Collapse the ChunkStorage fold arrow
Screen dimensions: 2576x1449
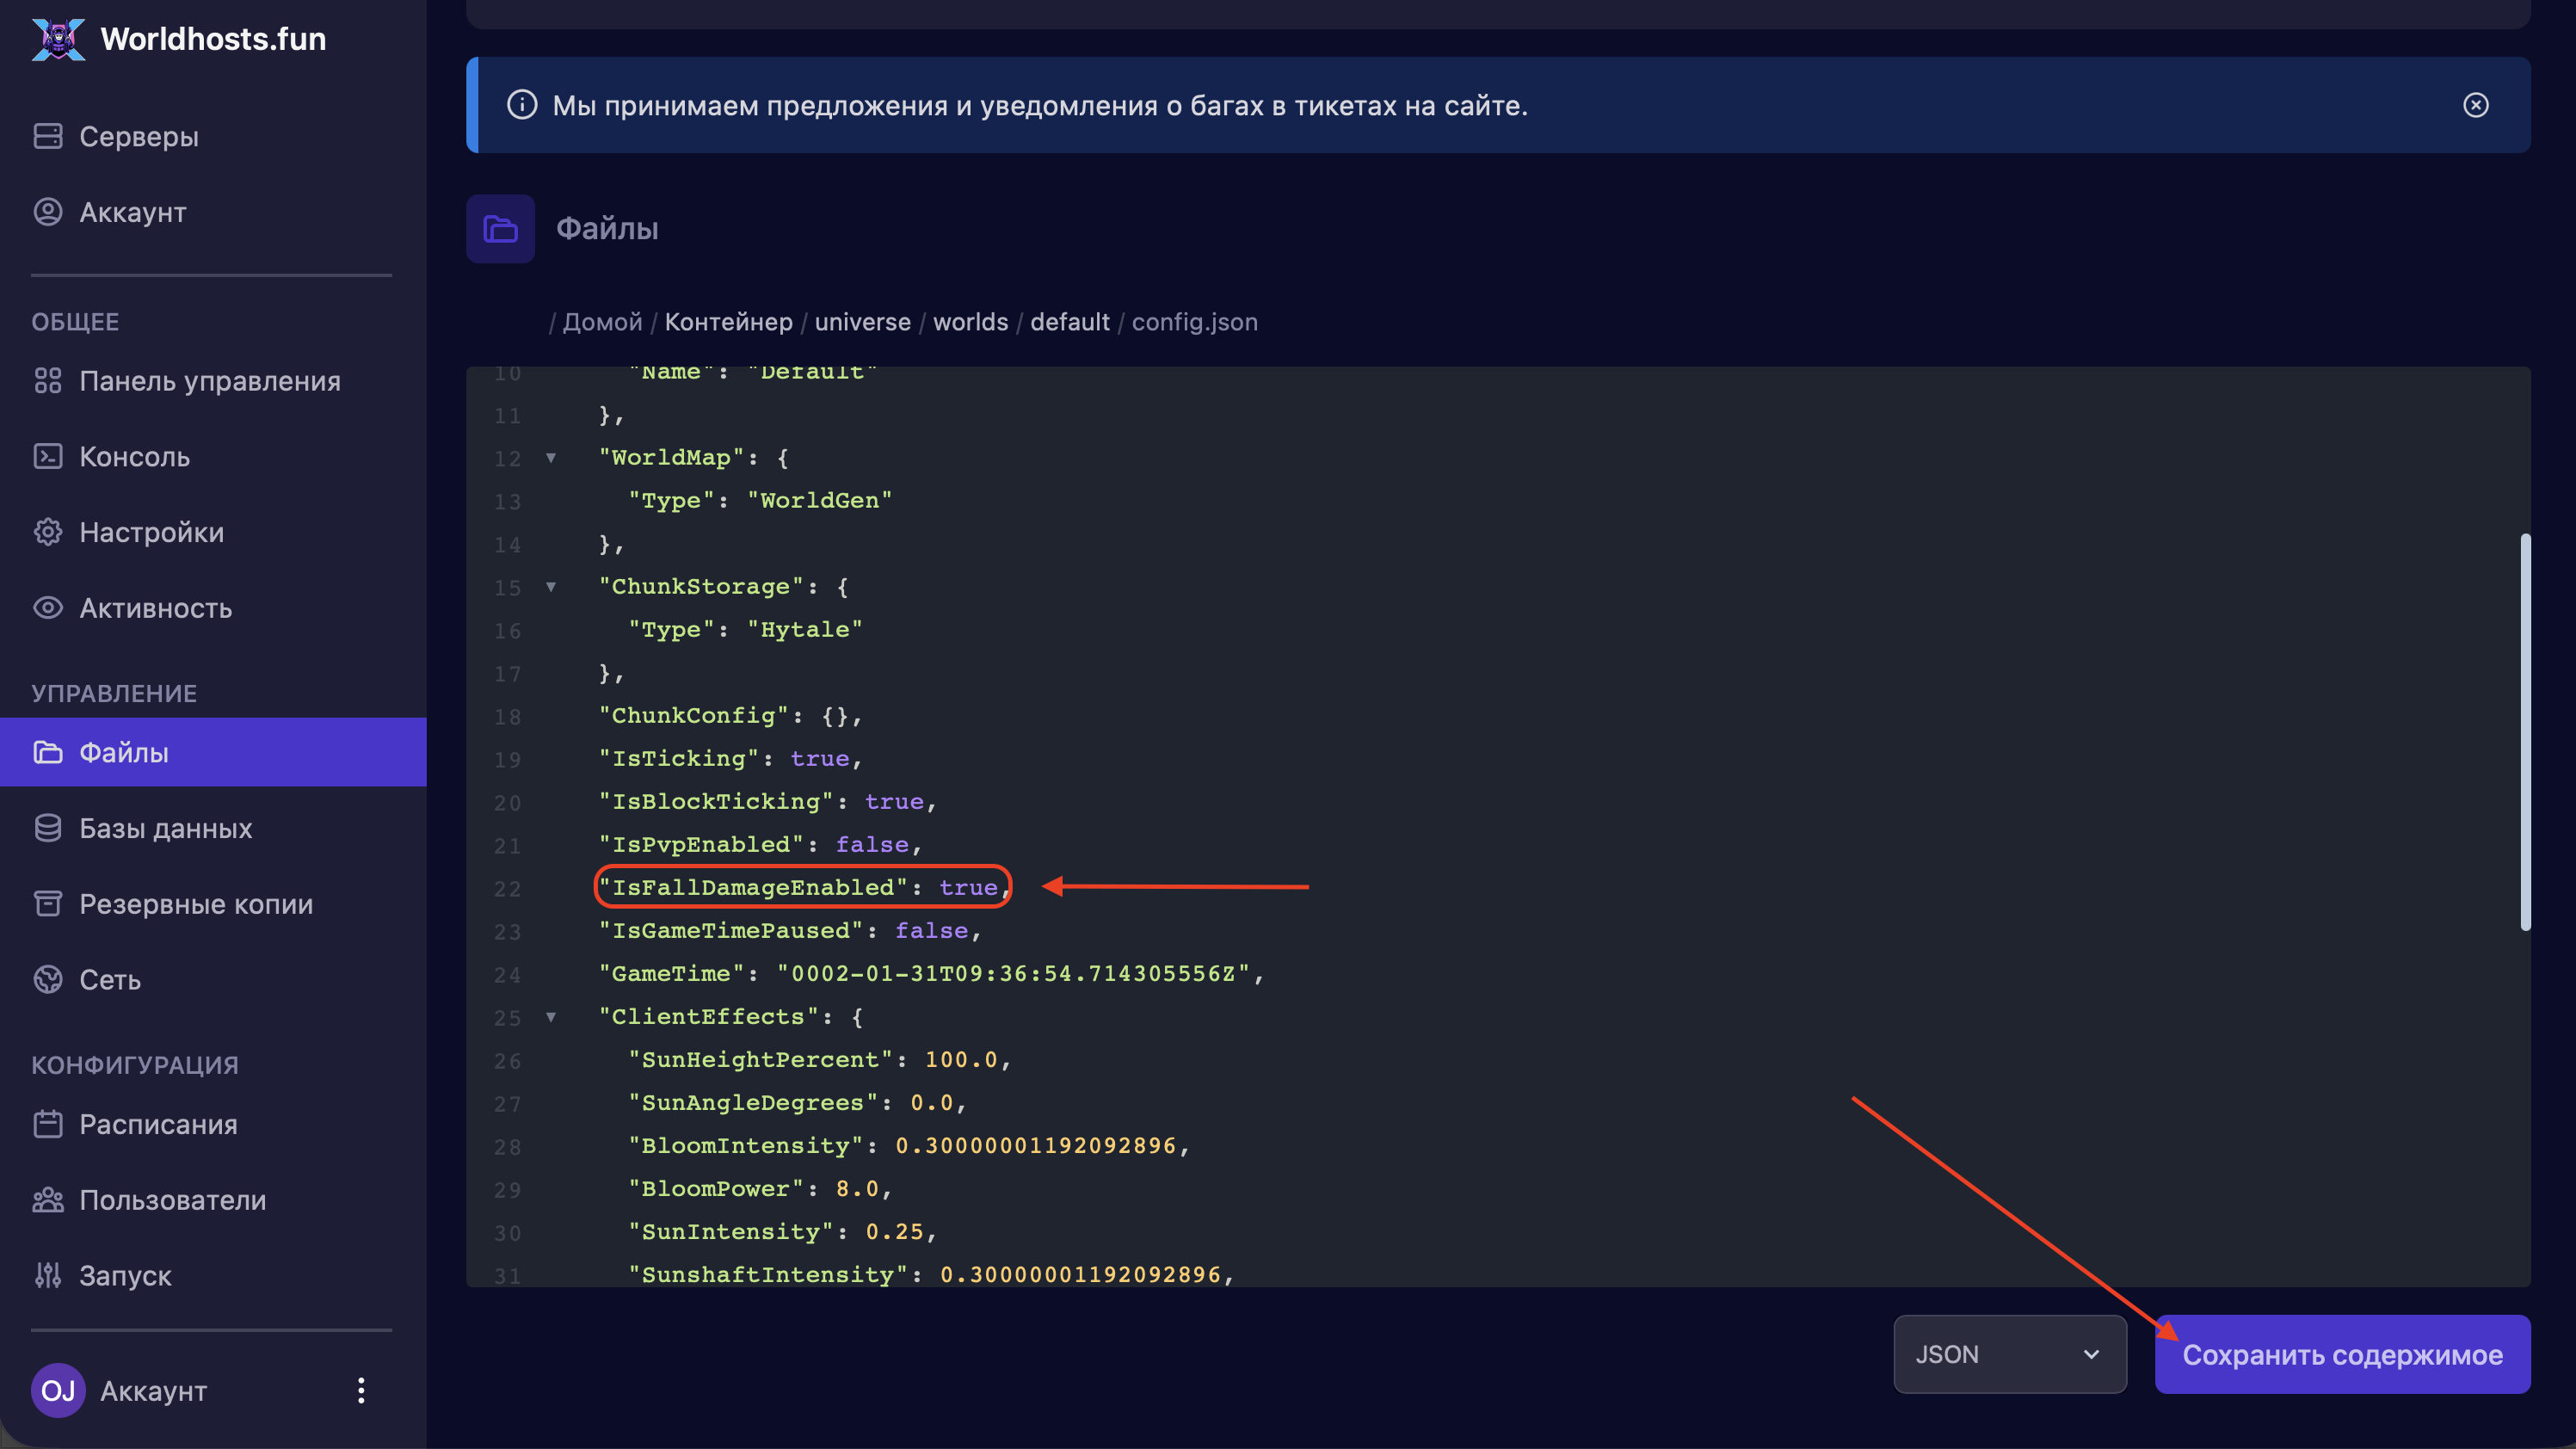[x=551, y=587]
